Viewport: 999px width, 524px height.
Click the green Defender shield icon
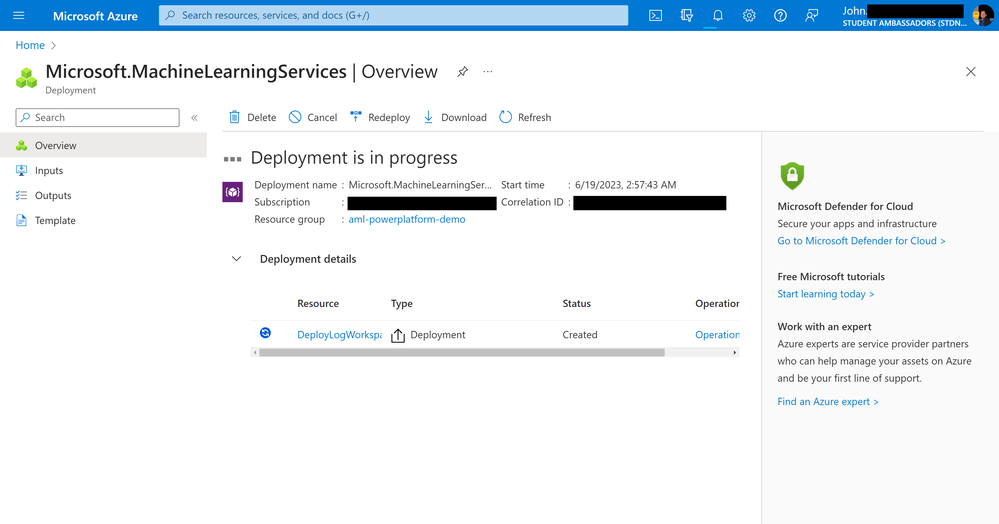point(792,176)
